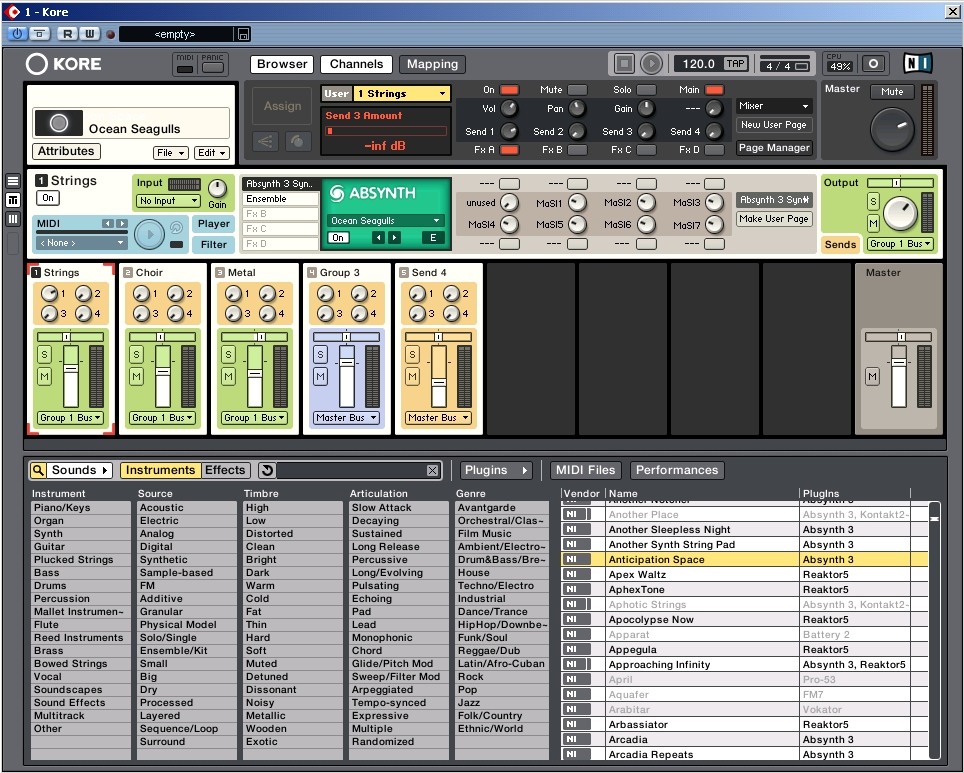Click the routing share icon under Assign
The height and width of the screenshot is (773, 964).
265,142
